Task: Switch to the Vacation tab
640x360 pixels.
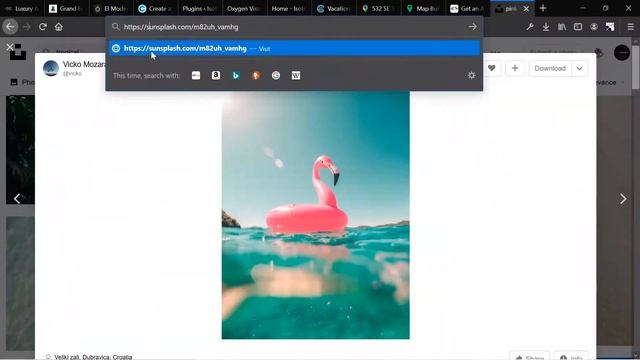Action: click(x=334, y=9)
